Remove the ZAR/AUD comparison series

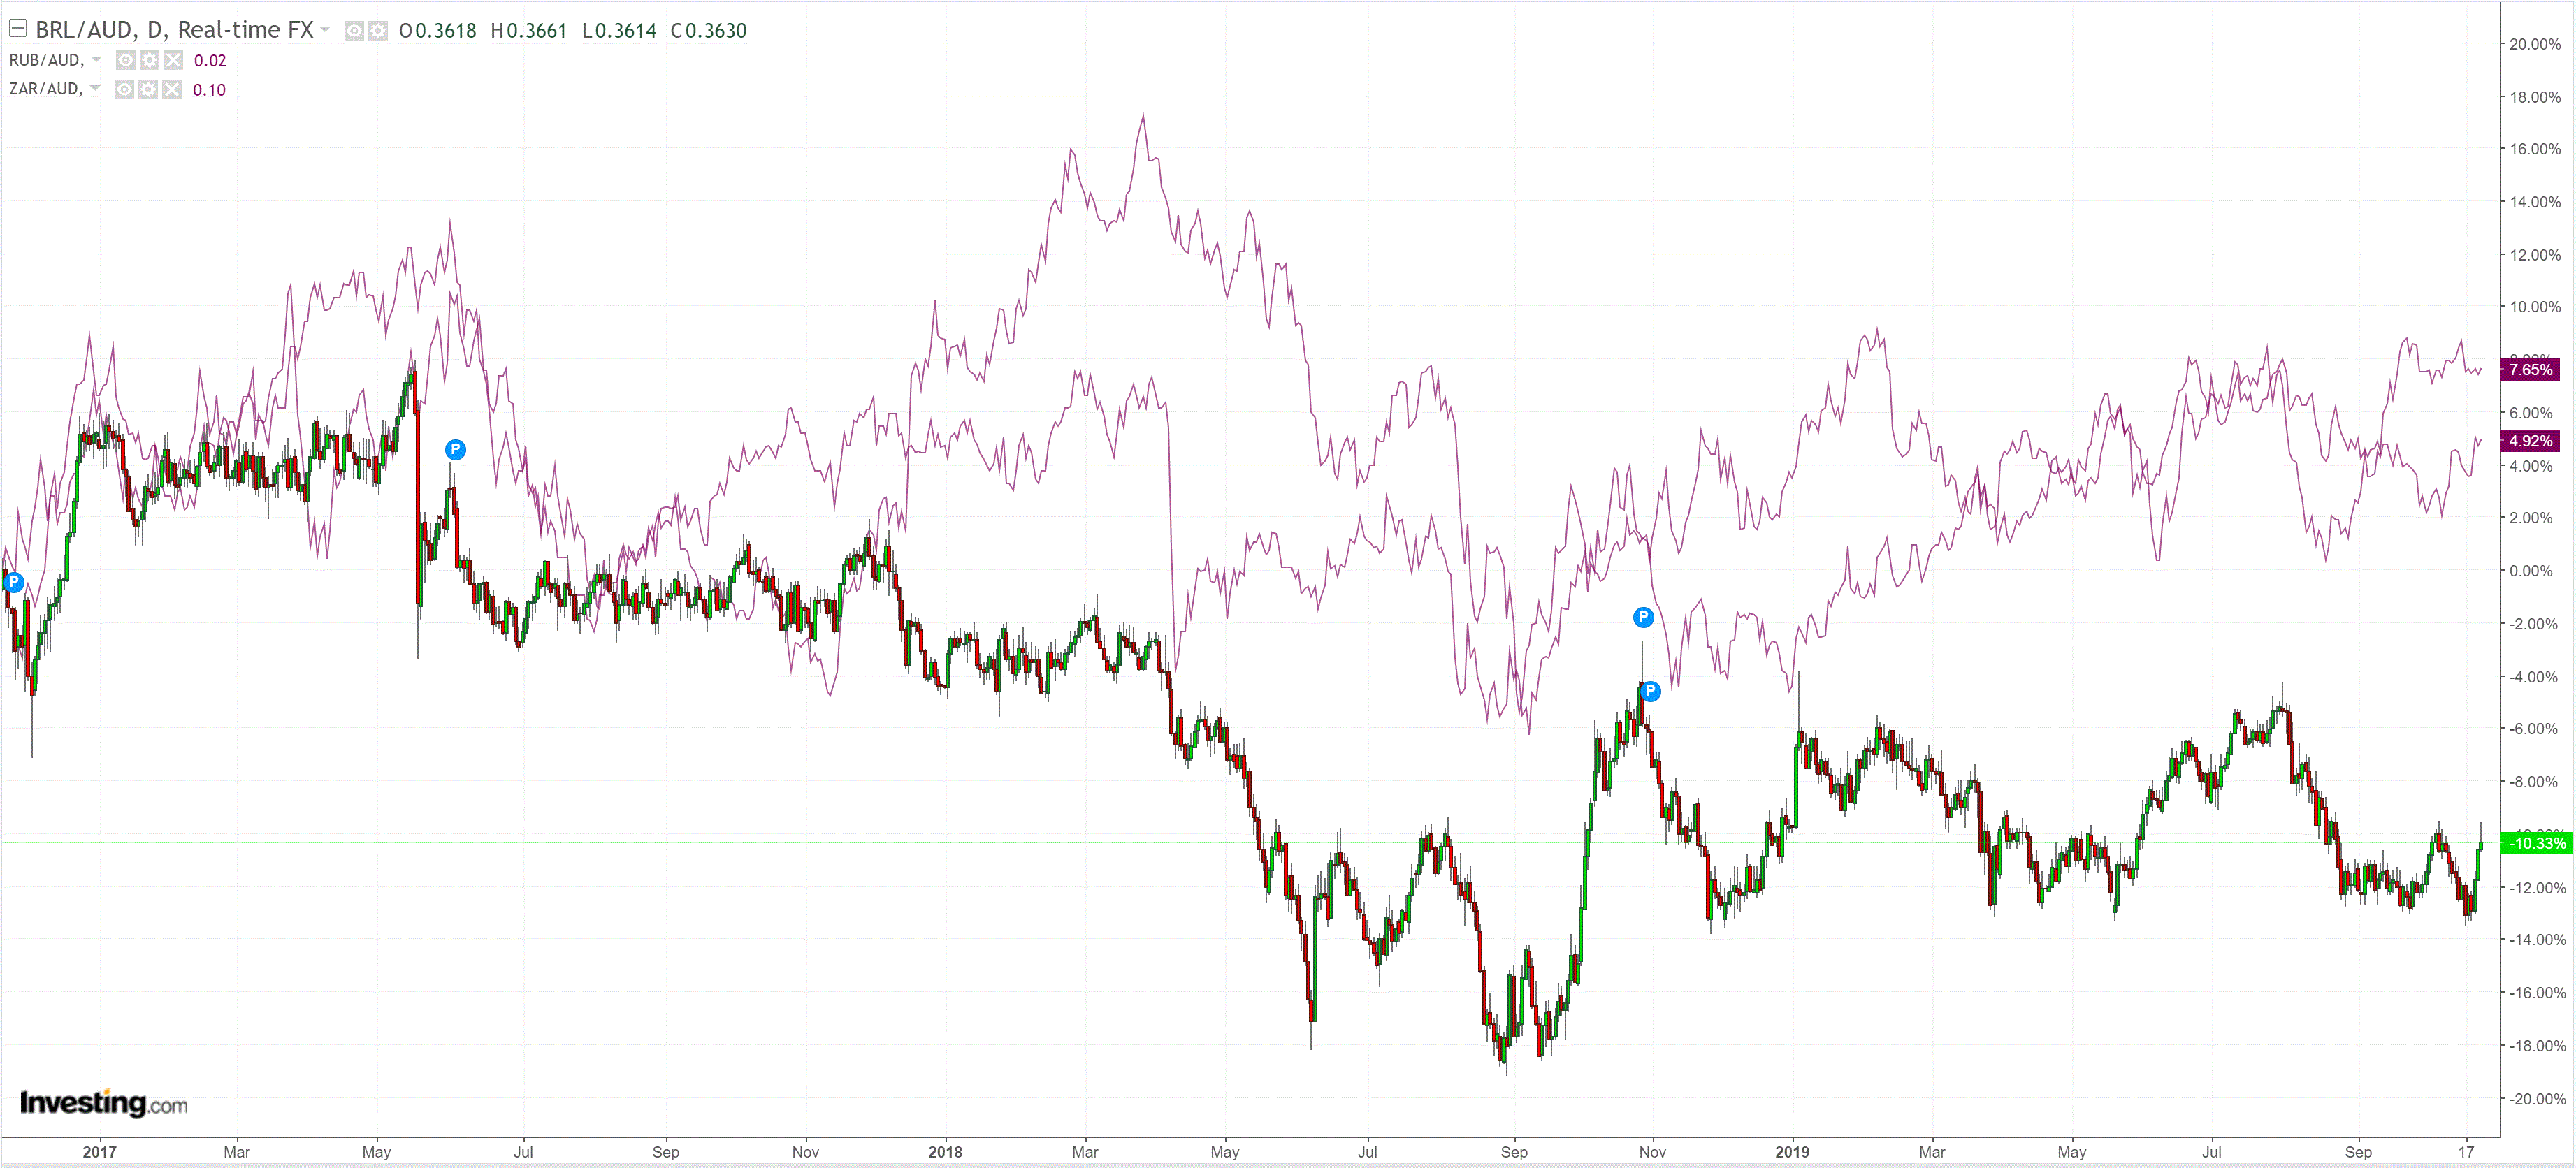(172, 90)
